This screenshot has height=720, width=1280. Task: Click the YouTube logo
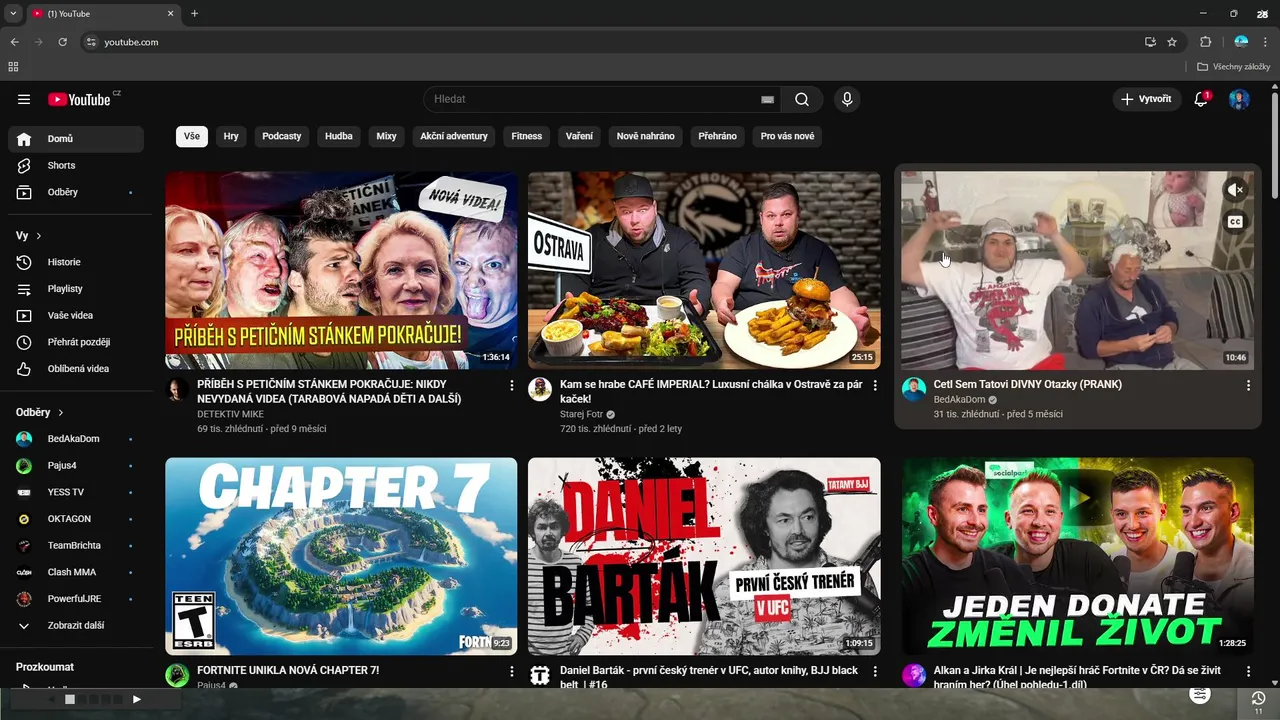79,99
